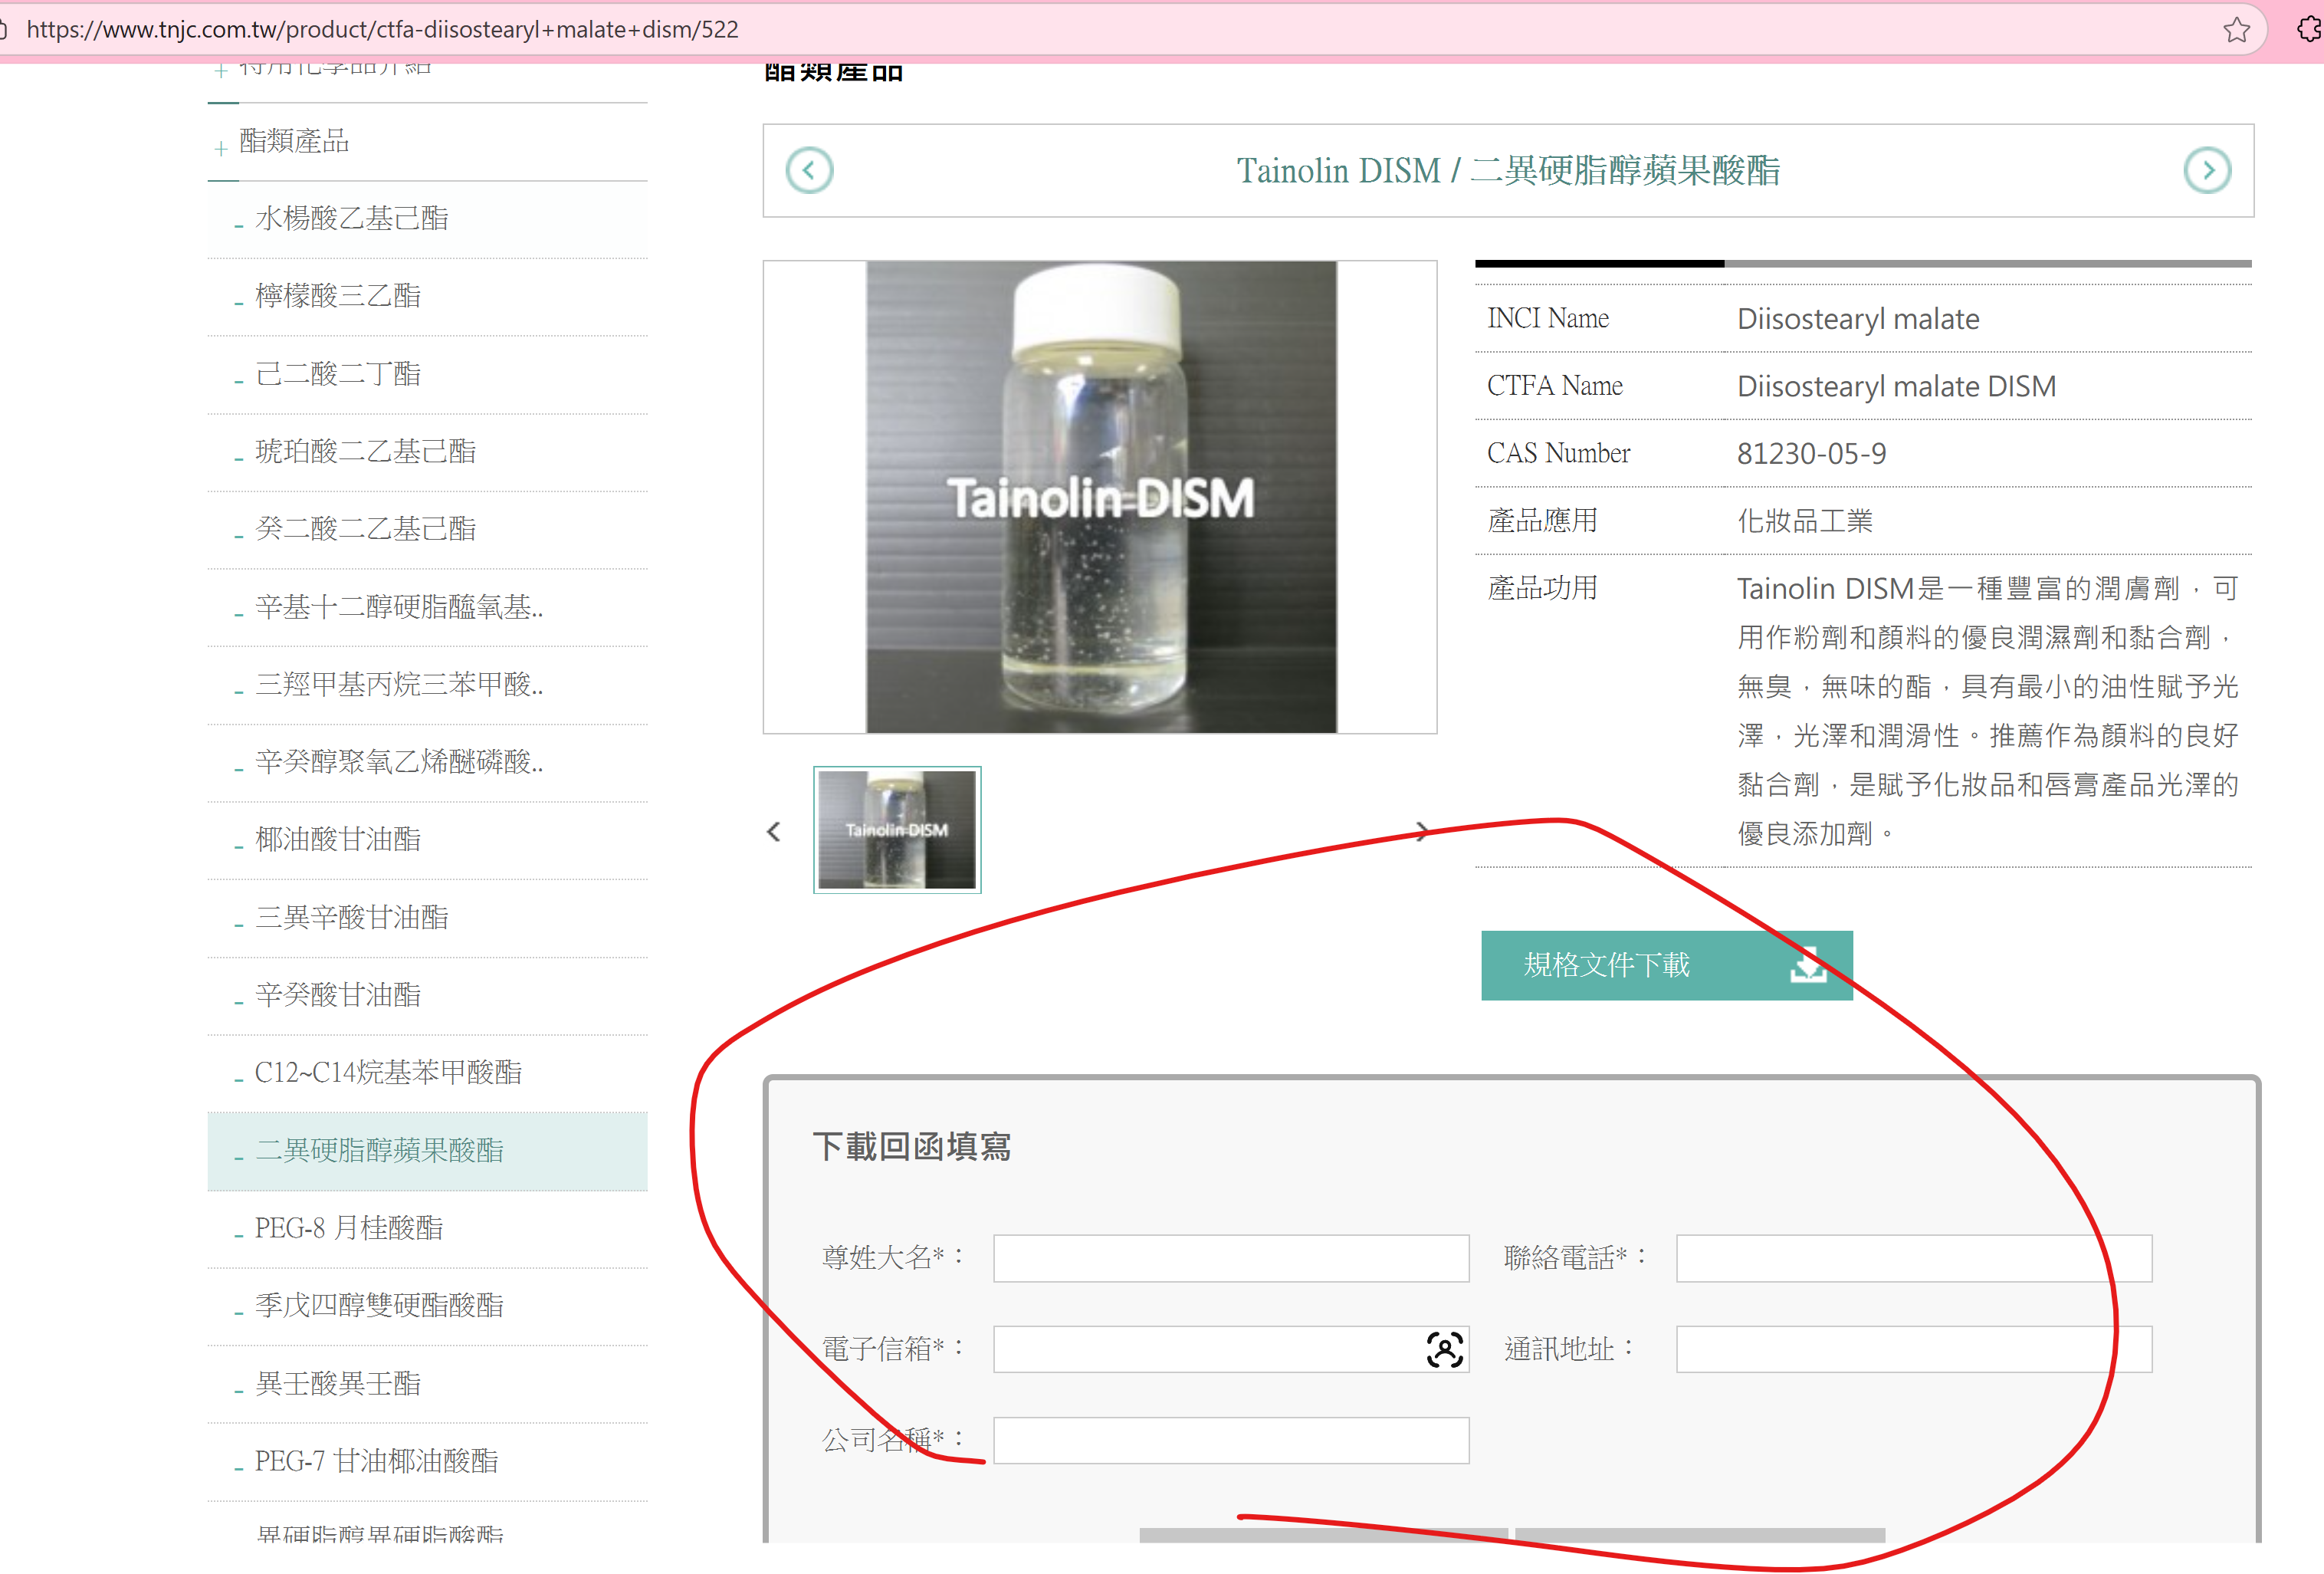Expand the 酯類產品 category plus sign
Viewport: 2324px width, 1574px height.
(x=221, y=148)
